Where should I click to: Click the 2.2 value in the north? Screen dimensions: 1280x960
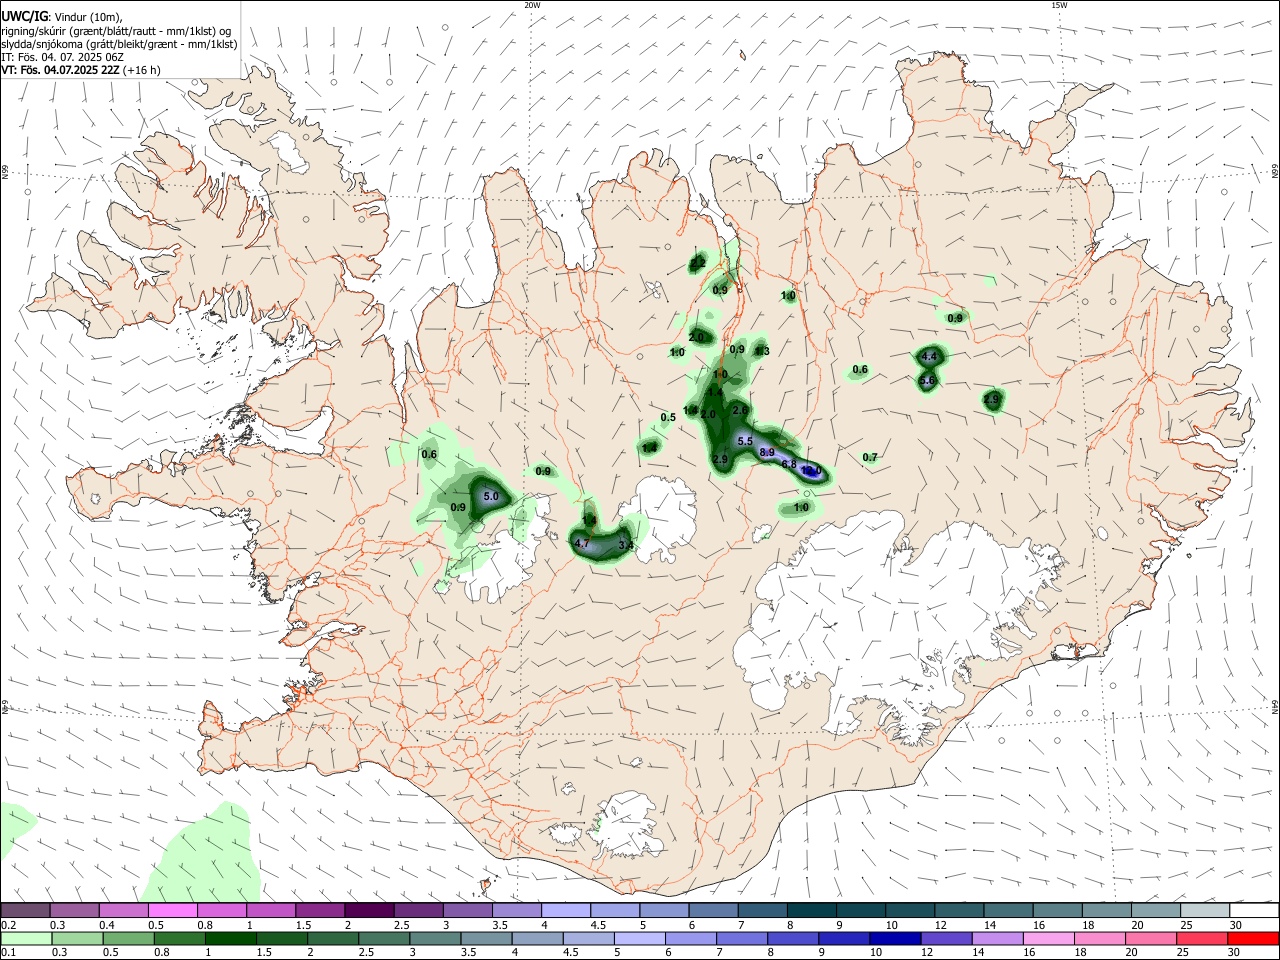[698, 263]
